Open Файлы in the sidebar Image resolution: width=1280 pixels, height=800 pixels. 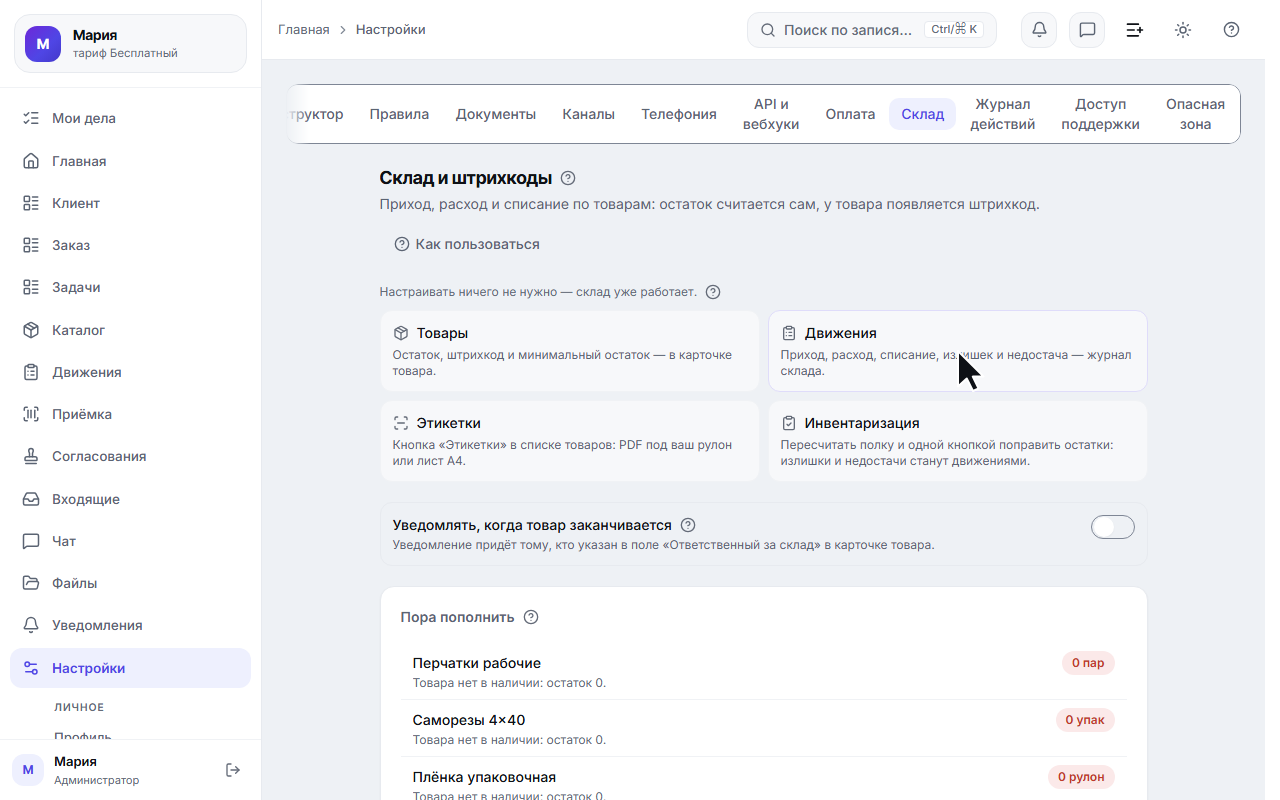tap(130, 583)
